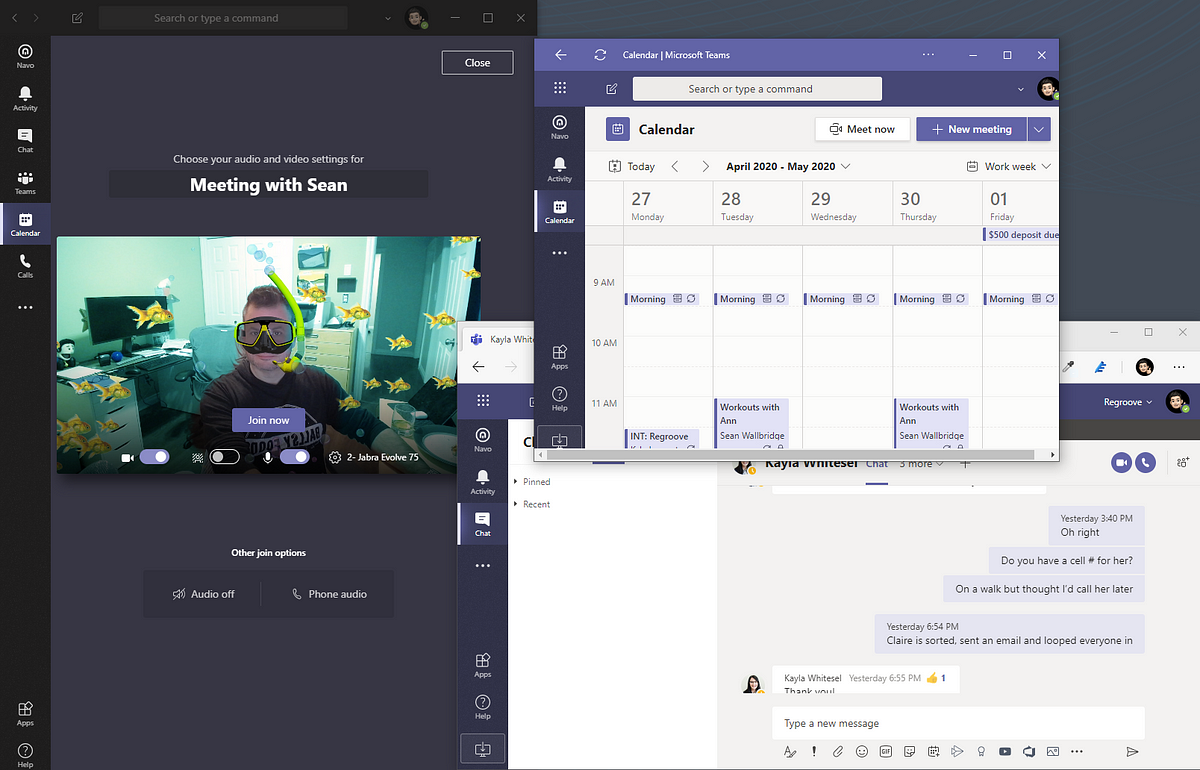Start audio call with Kayla Whitesel
The image size is (1200, 770).
[1146, 462]
